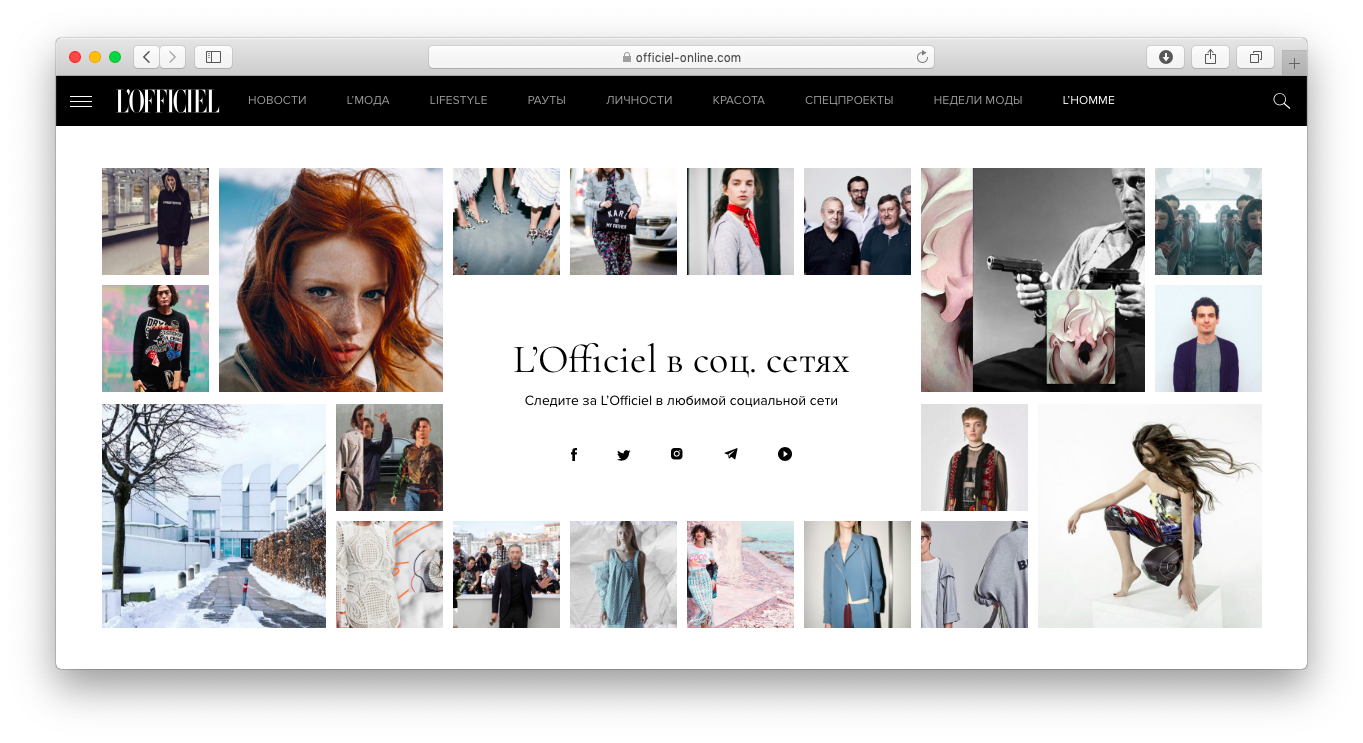Open the LIFESTYLE menu item
Viewport: 1363px width, 743px height.
[x=458, y=101]
